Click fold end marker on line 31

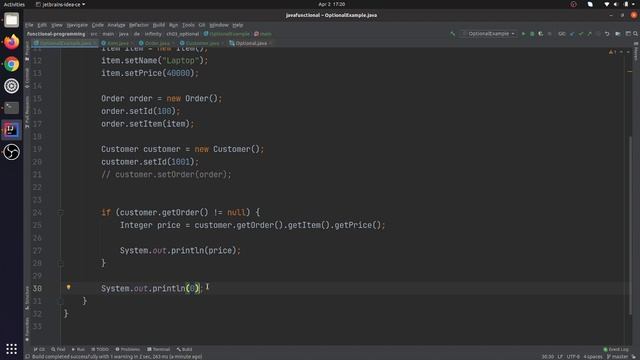click(x=60, y=301)
